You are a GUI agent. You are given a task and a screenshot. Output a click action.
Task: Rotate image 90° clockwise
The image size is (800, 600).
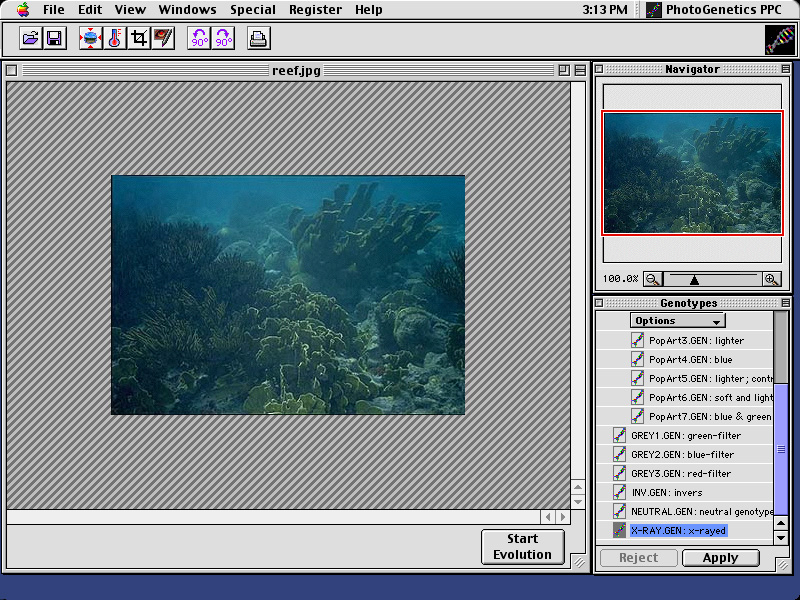tap(222, 39)
